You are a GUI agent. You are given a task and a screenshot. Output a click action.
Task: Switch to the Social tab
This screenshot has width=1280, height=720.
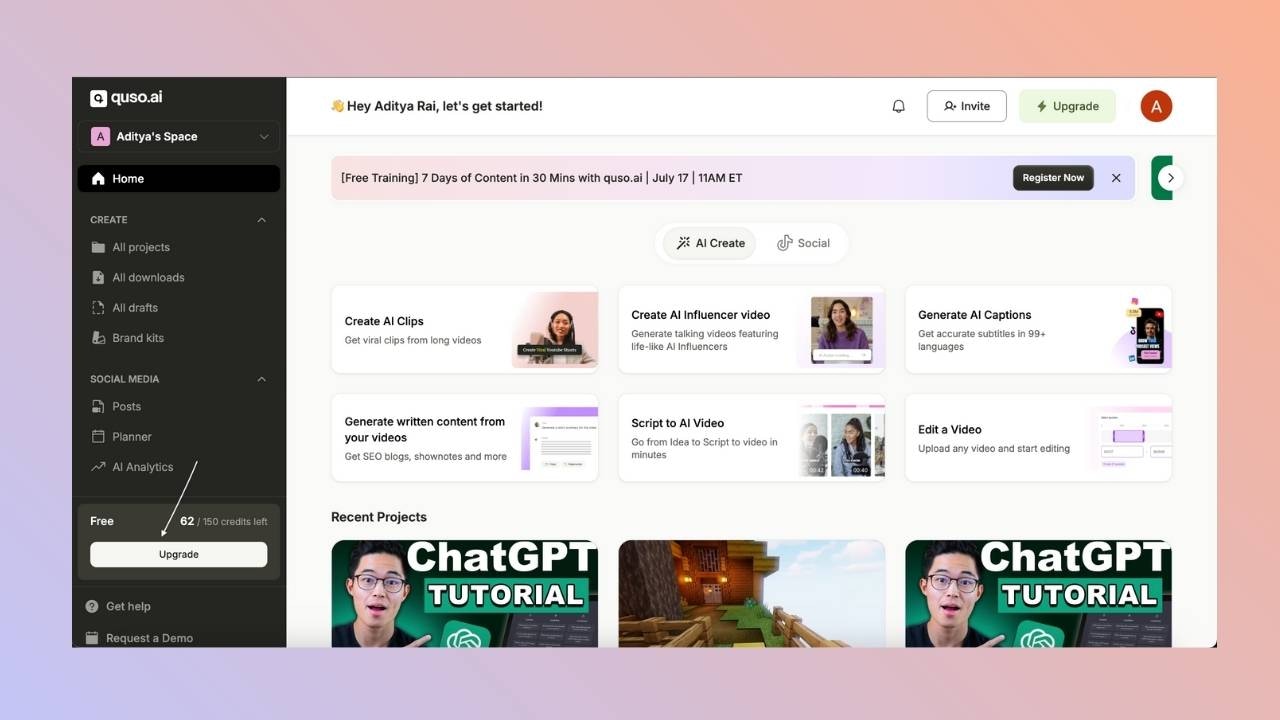(x=804, y=243)
